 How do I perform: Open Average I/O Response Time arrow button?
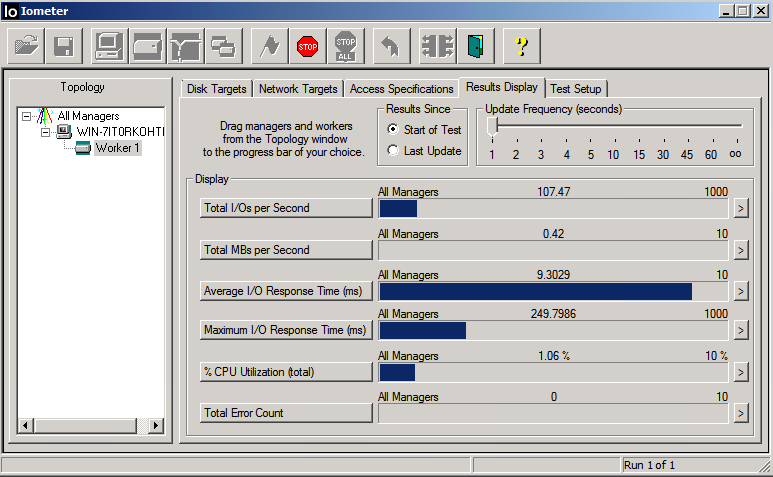[740, 291]
